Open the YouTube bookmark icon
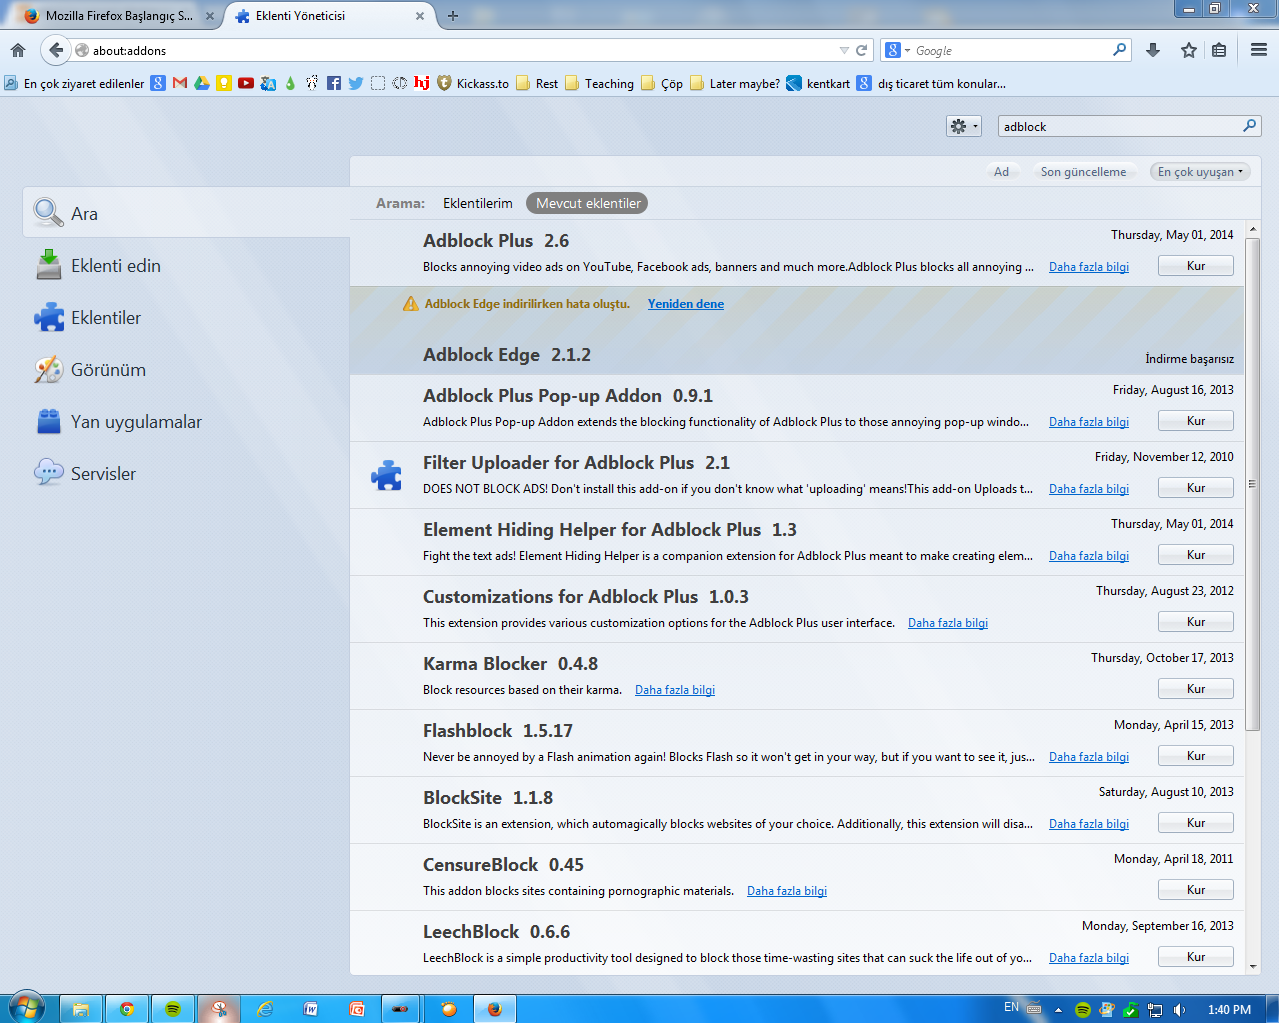 [x=246, y=83]
